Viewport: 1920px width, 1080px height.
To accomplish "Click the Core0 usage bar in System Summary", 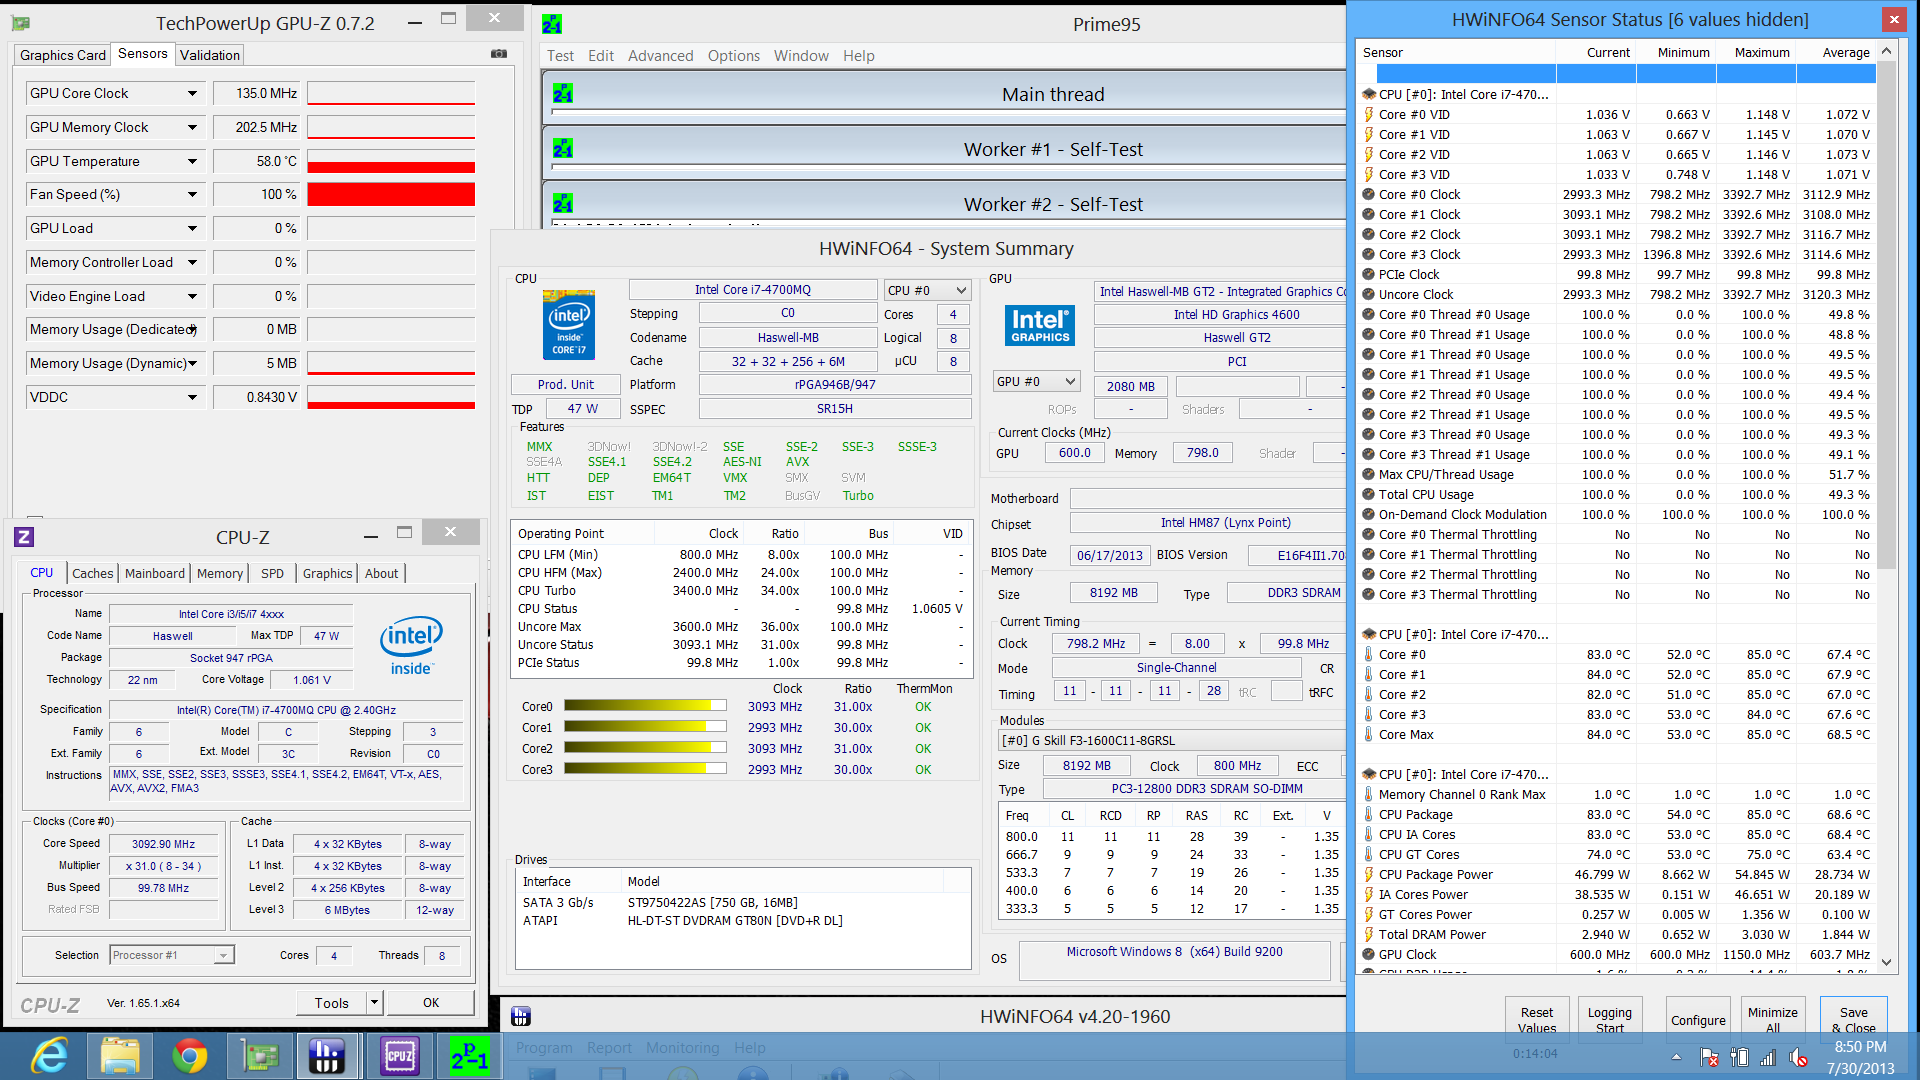I will coord(646,706).
